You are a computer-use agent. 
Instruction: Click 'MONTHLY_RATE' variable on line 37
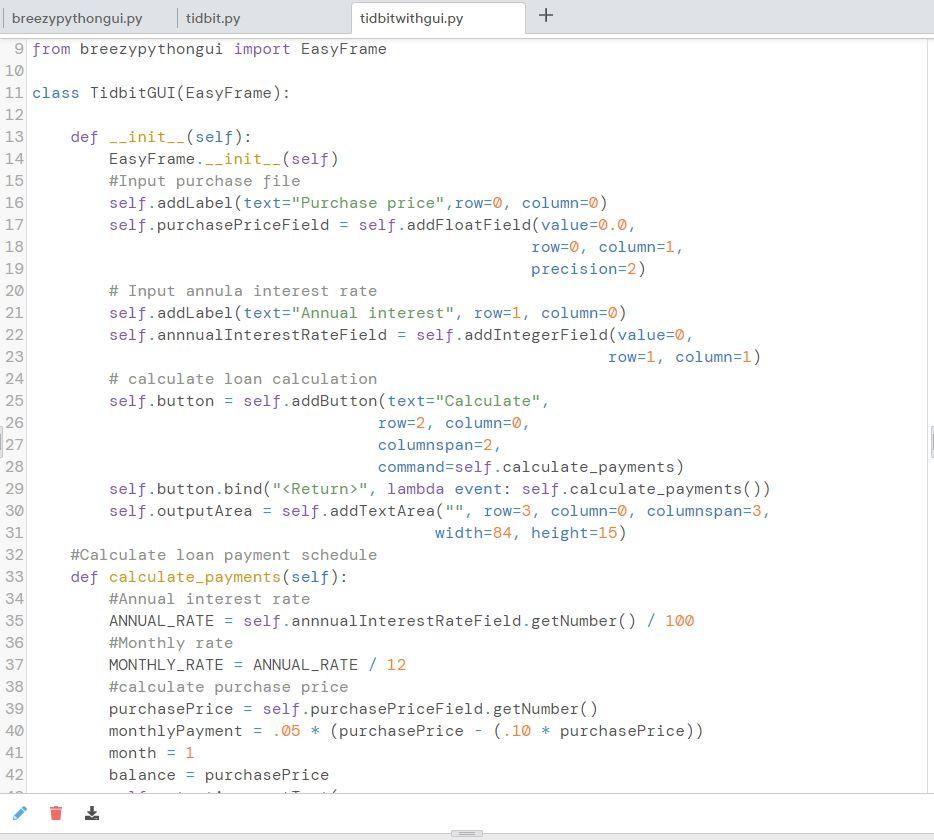tap(166, 665)
